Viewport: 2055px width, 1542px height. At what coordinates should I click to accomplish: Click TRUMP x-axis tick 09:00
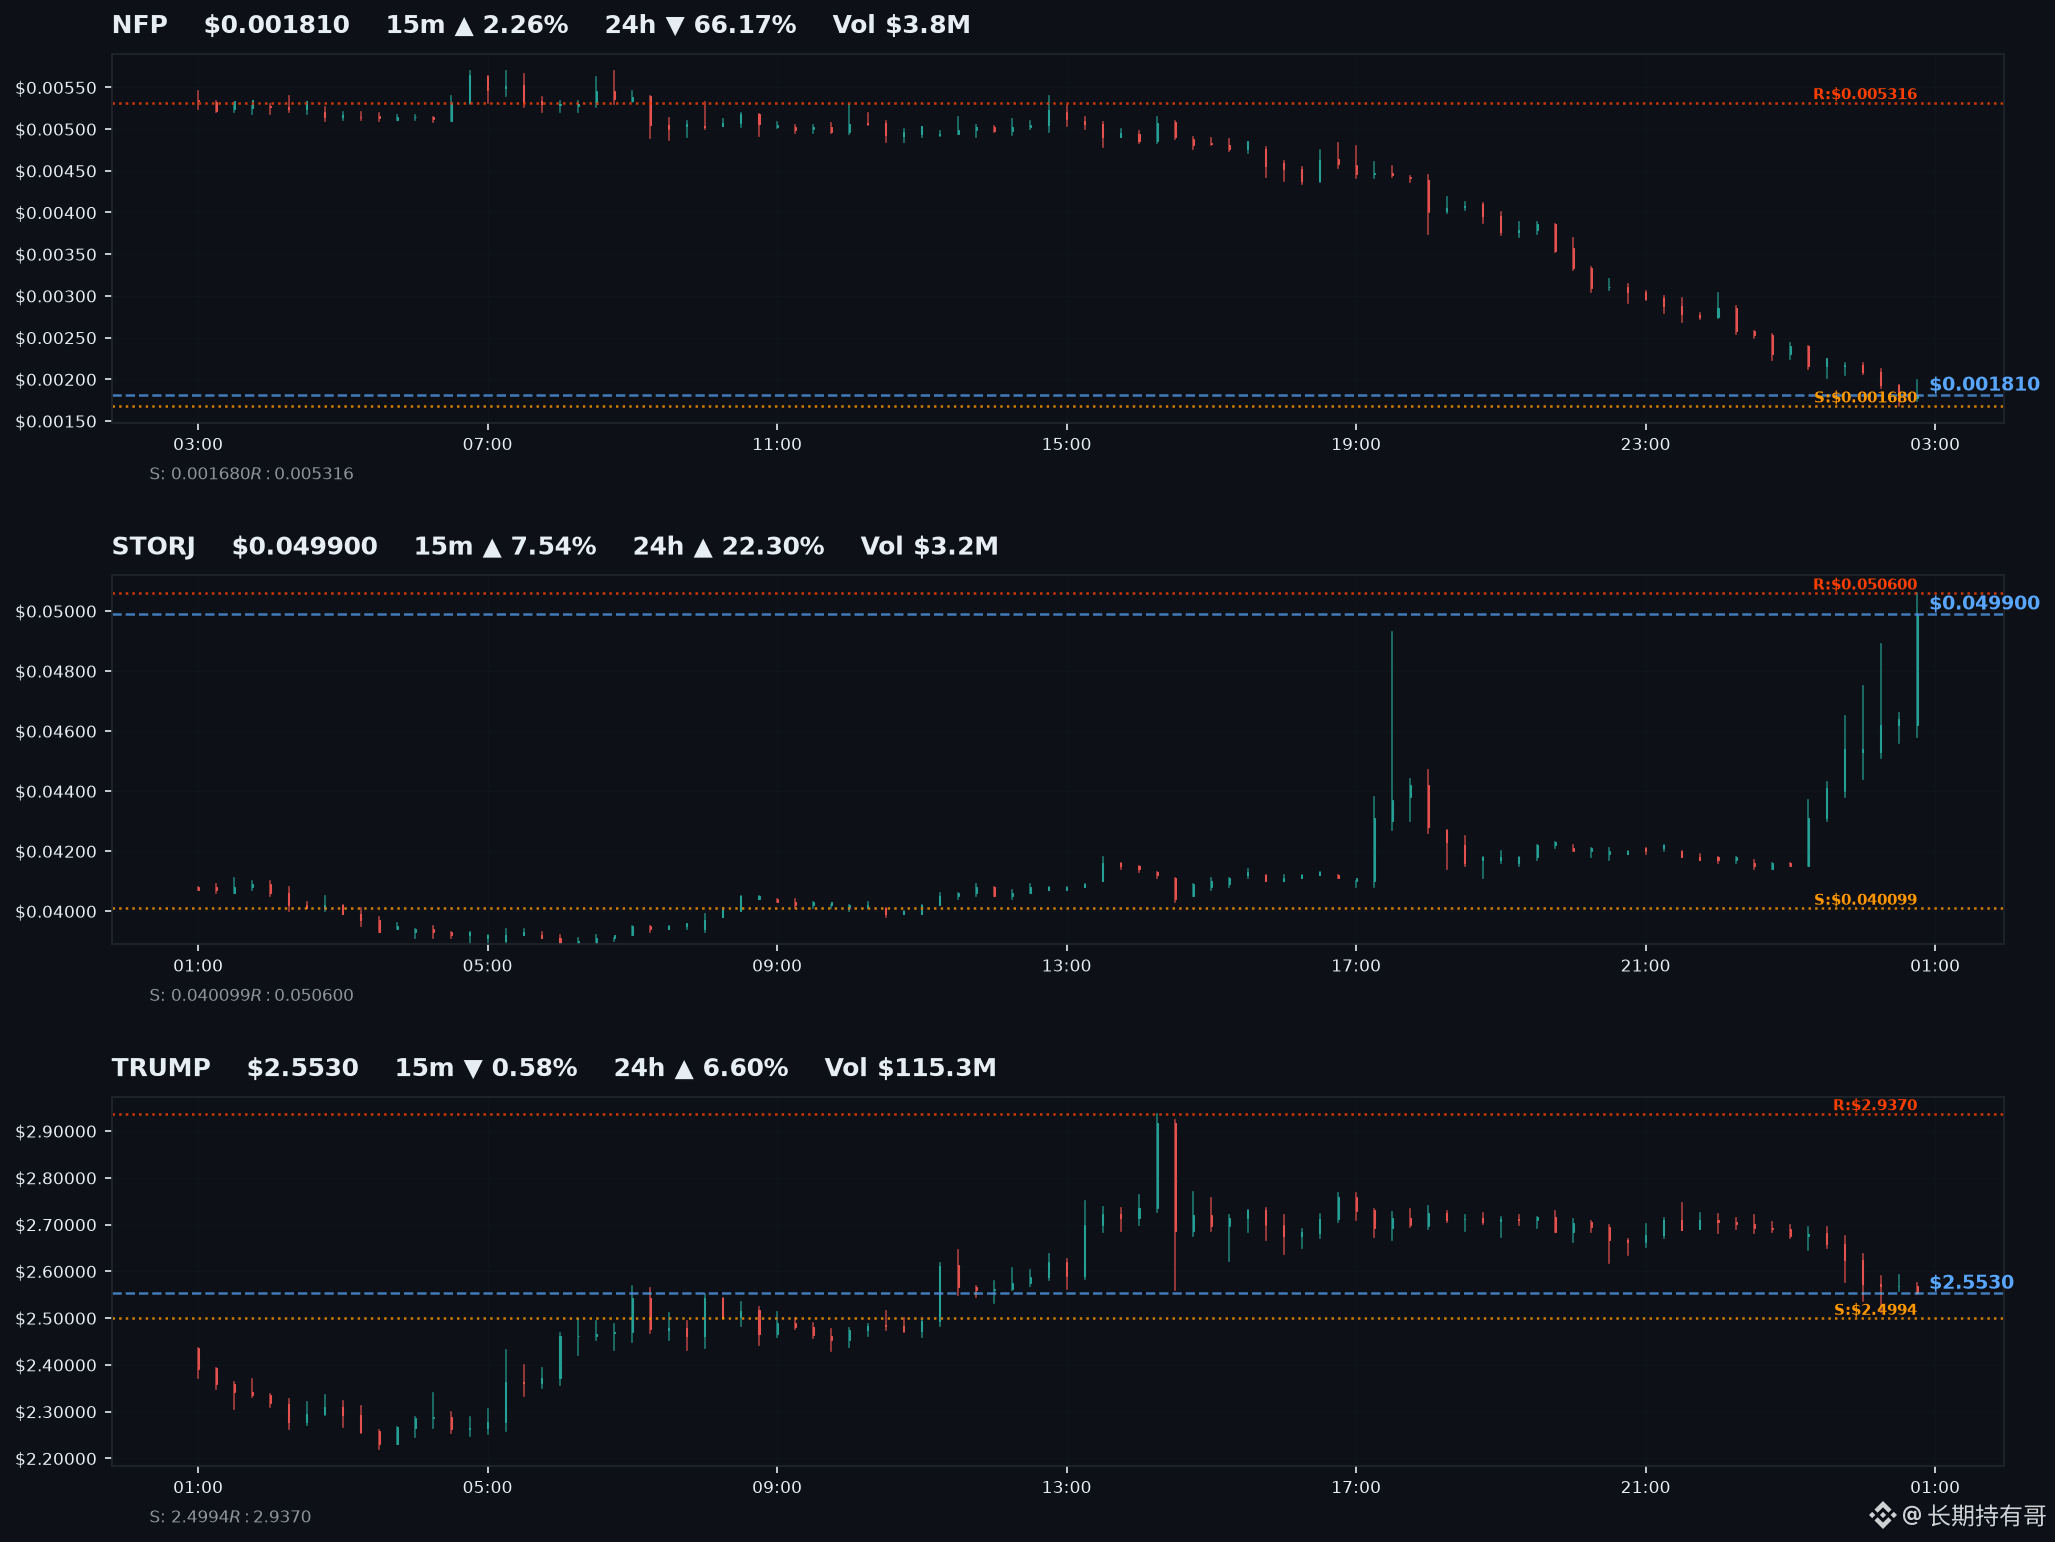point(777,1487)
